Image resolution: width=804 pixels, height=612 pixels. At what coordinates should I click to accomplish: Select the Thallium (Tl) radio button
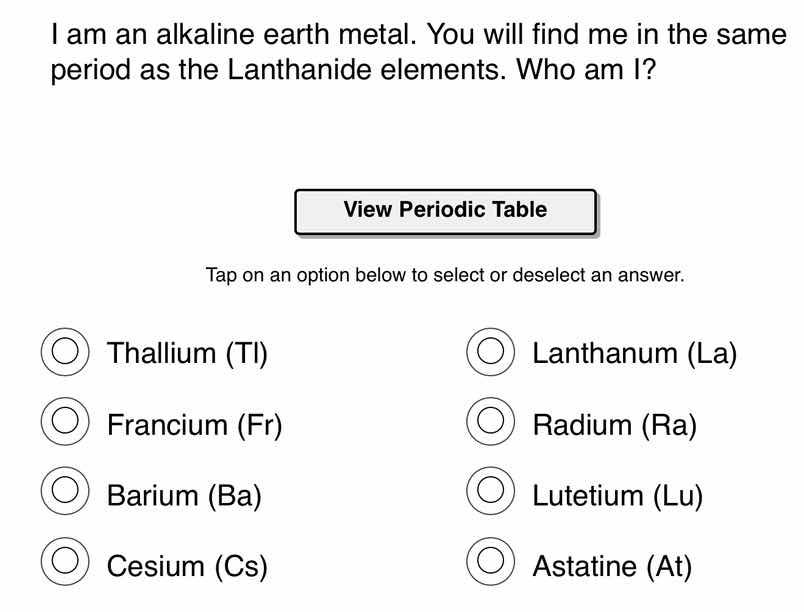click(64, 352)
